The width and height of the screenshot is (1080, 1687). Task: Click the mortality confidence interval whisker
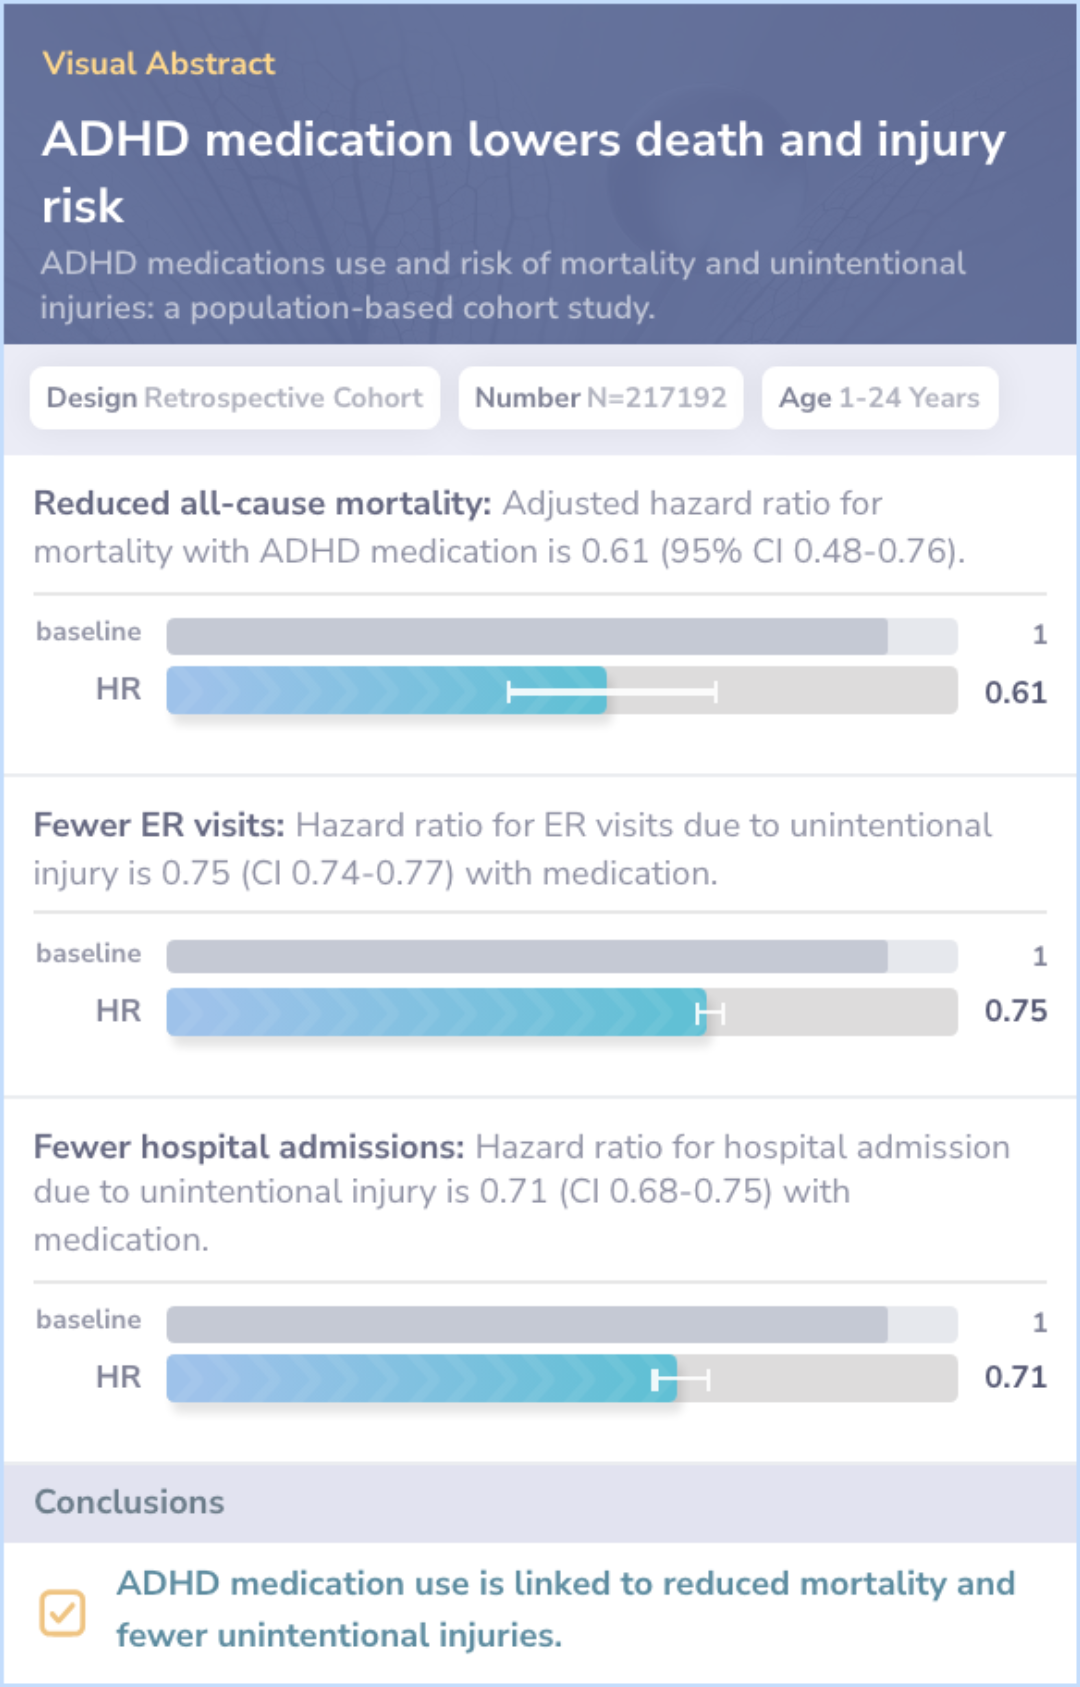coord(612,692)
